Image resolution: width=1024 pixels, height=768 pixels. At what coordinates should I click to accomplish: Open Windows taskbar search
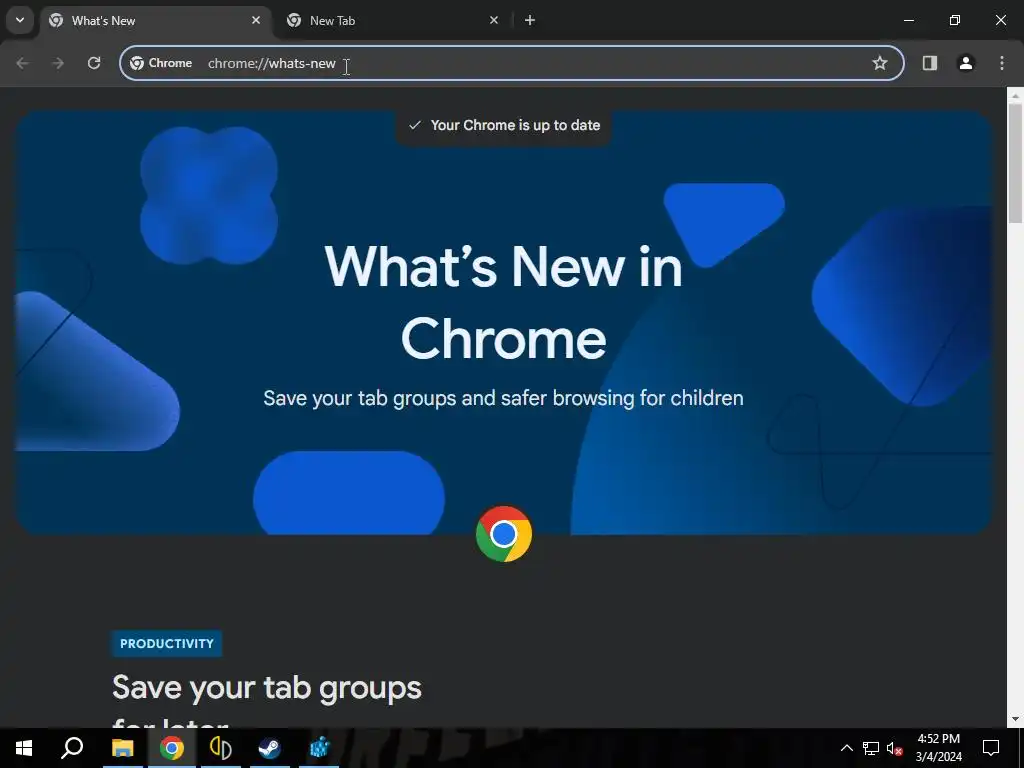[x=72, y=748]
